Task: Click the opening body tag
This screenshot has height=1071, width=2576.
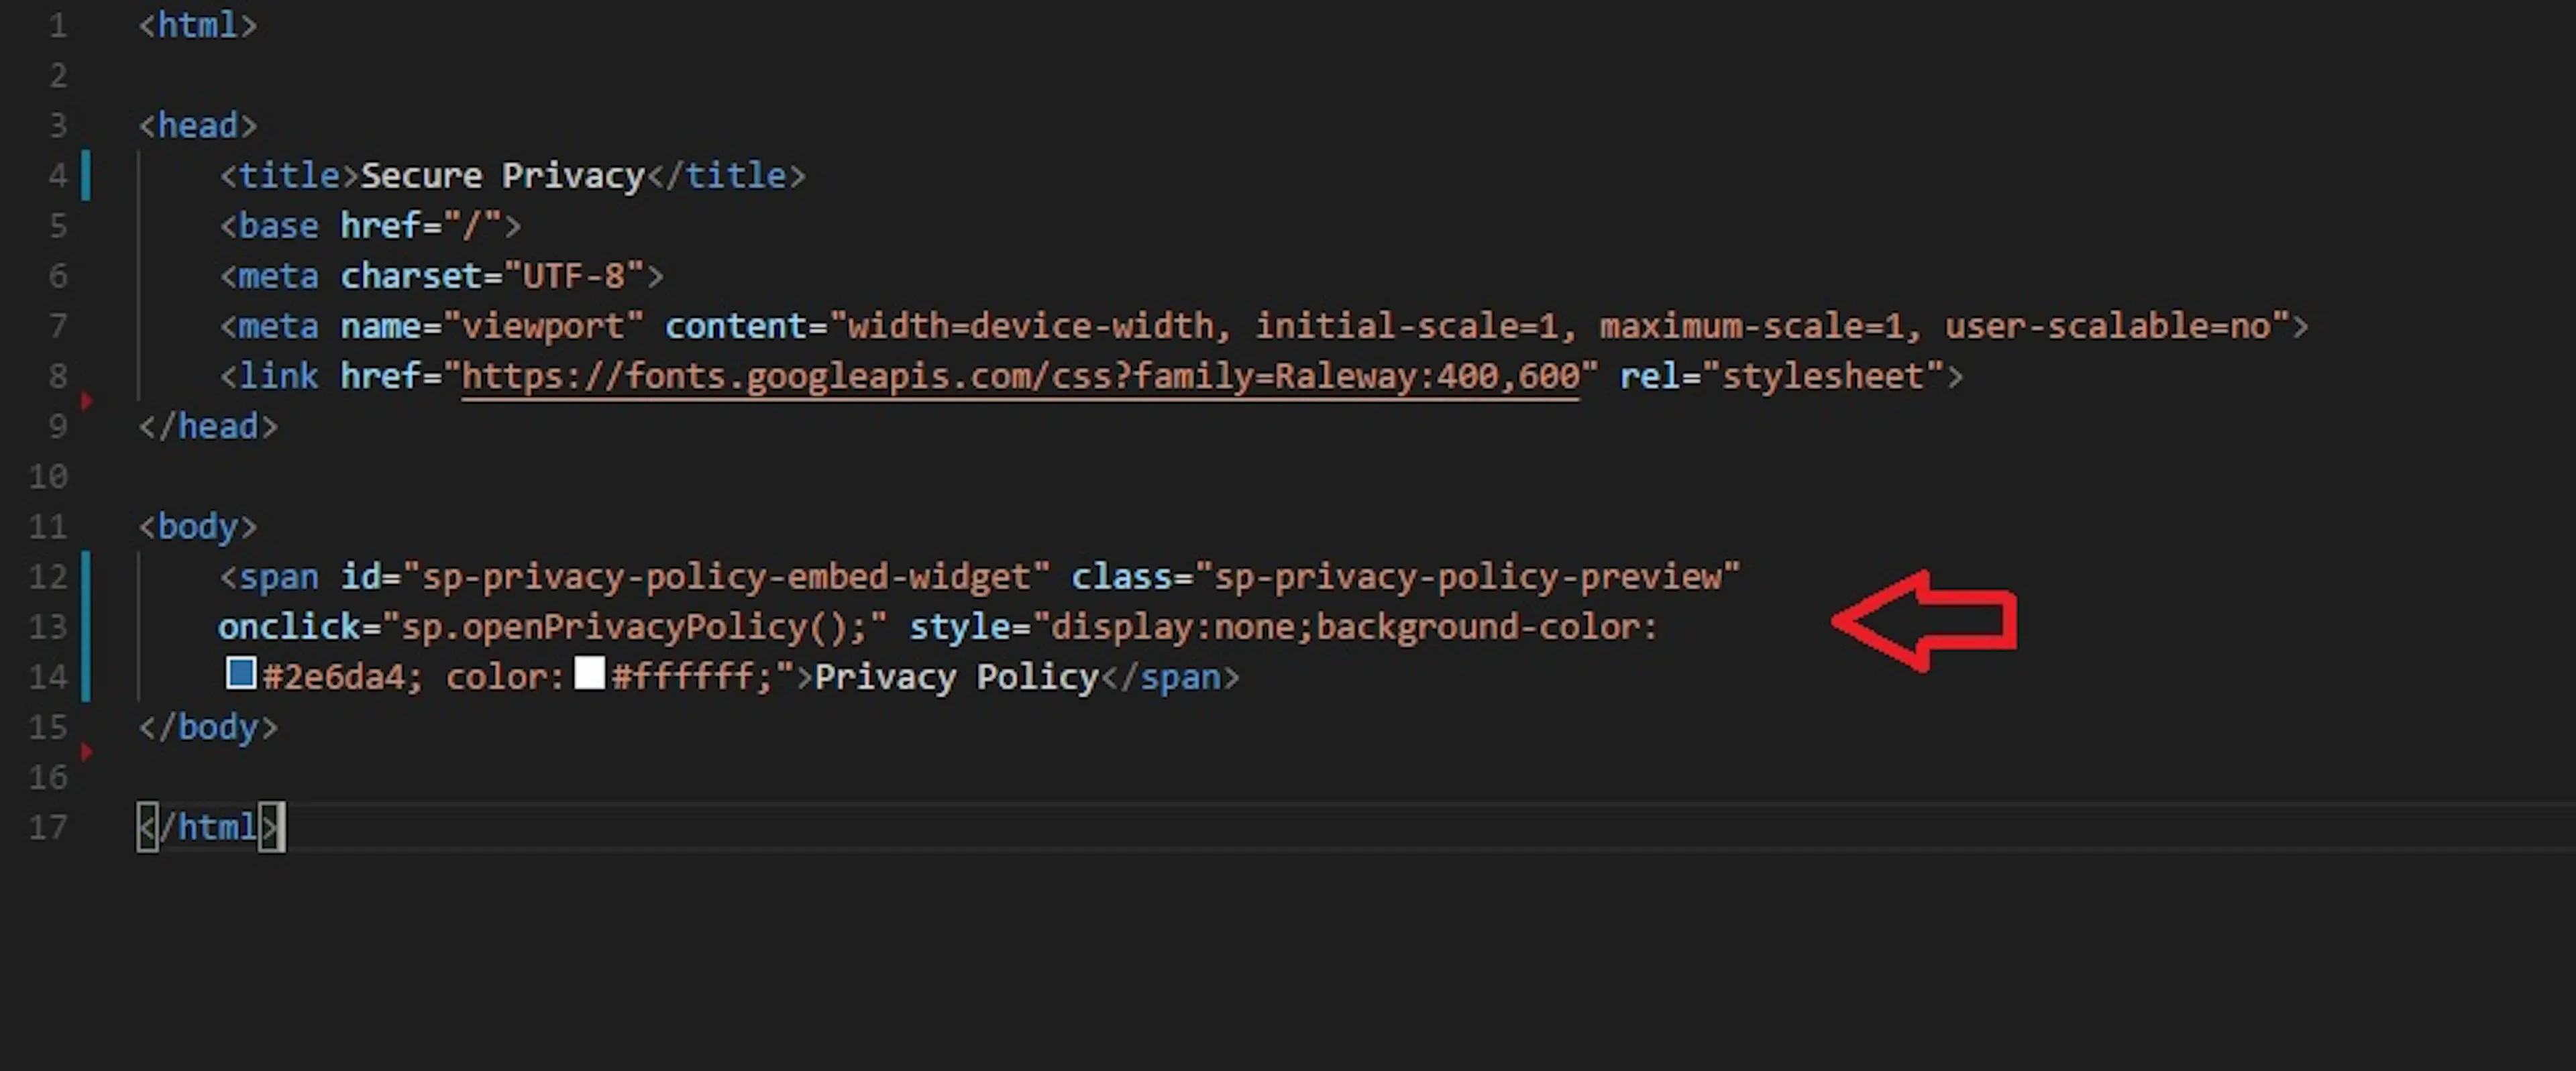Action: pos(198,527)
